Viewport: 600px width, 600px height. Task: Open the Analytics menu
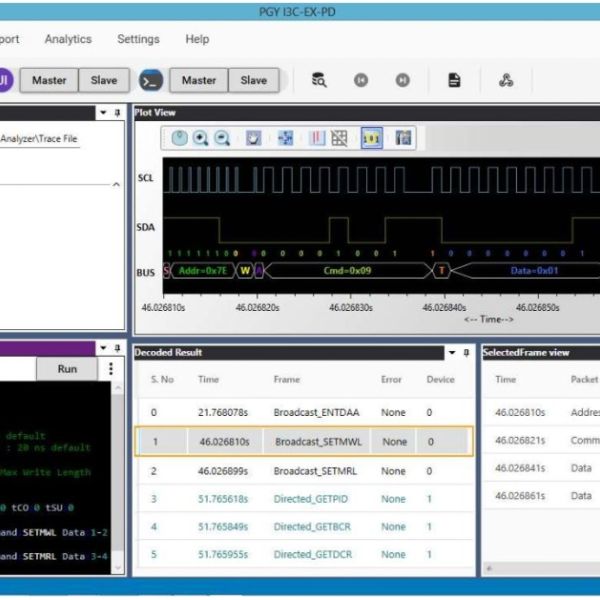coord(68,39)
